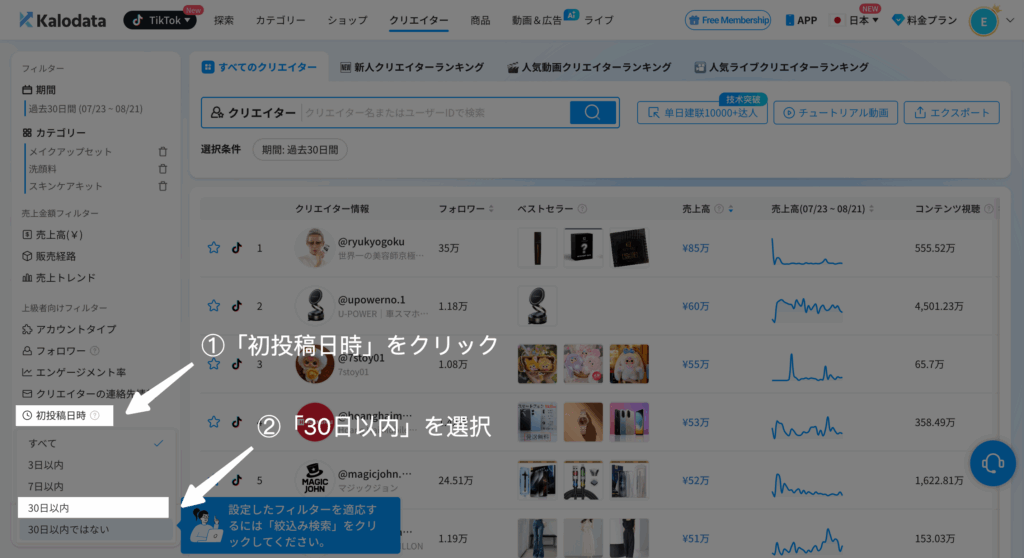The image size is (1024, 558).
Task: Click the エクスポート button
Action: click(x=952, y=112)
